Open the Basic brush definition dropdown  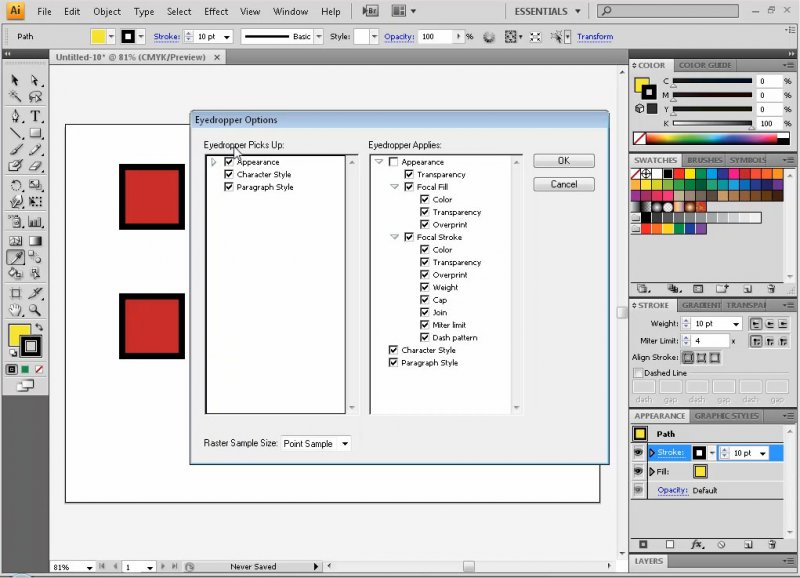(319, 37)
